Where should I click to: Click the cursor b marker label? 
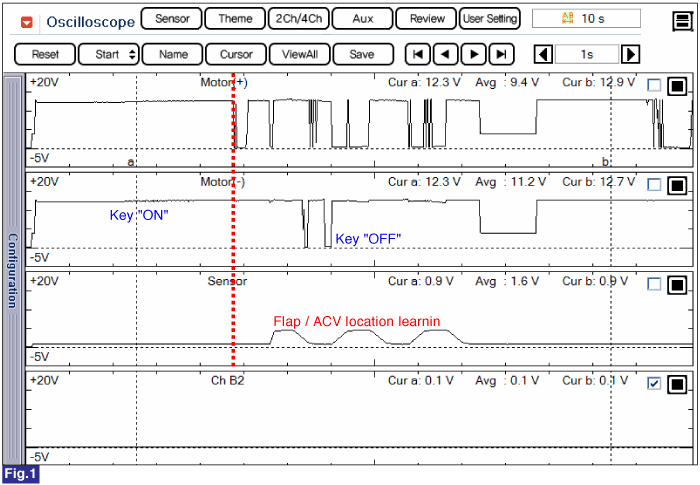(605, 162)
